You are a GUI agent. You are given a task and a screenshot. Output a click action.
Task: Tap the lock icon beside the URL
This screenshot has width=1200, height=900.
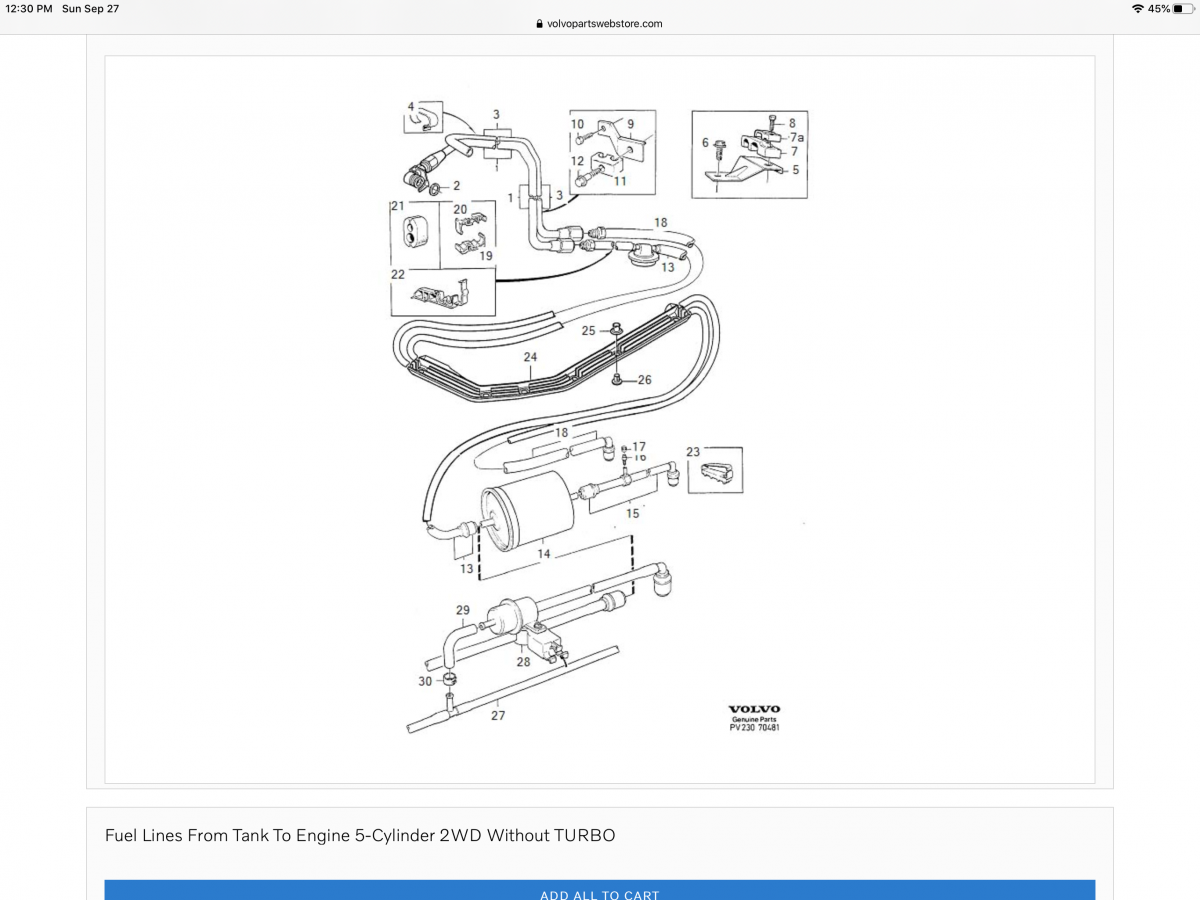click(x=540, y=24)
